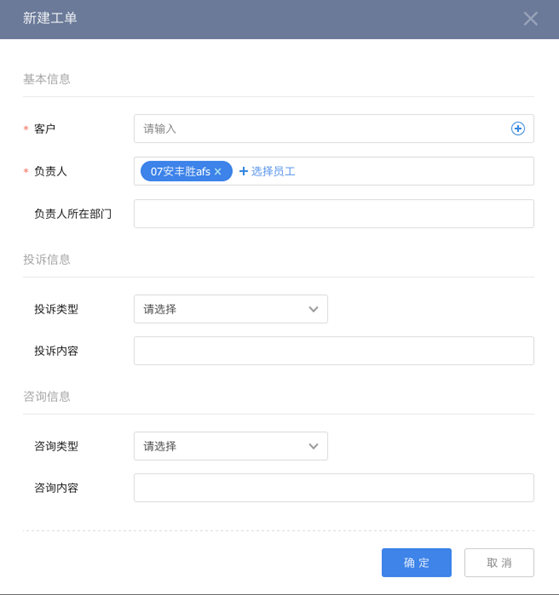The width and height of the screenshot is (559, 595).
Task: Open the 咨询类型 请选择 dropdown
Action: pos(231,446)
